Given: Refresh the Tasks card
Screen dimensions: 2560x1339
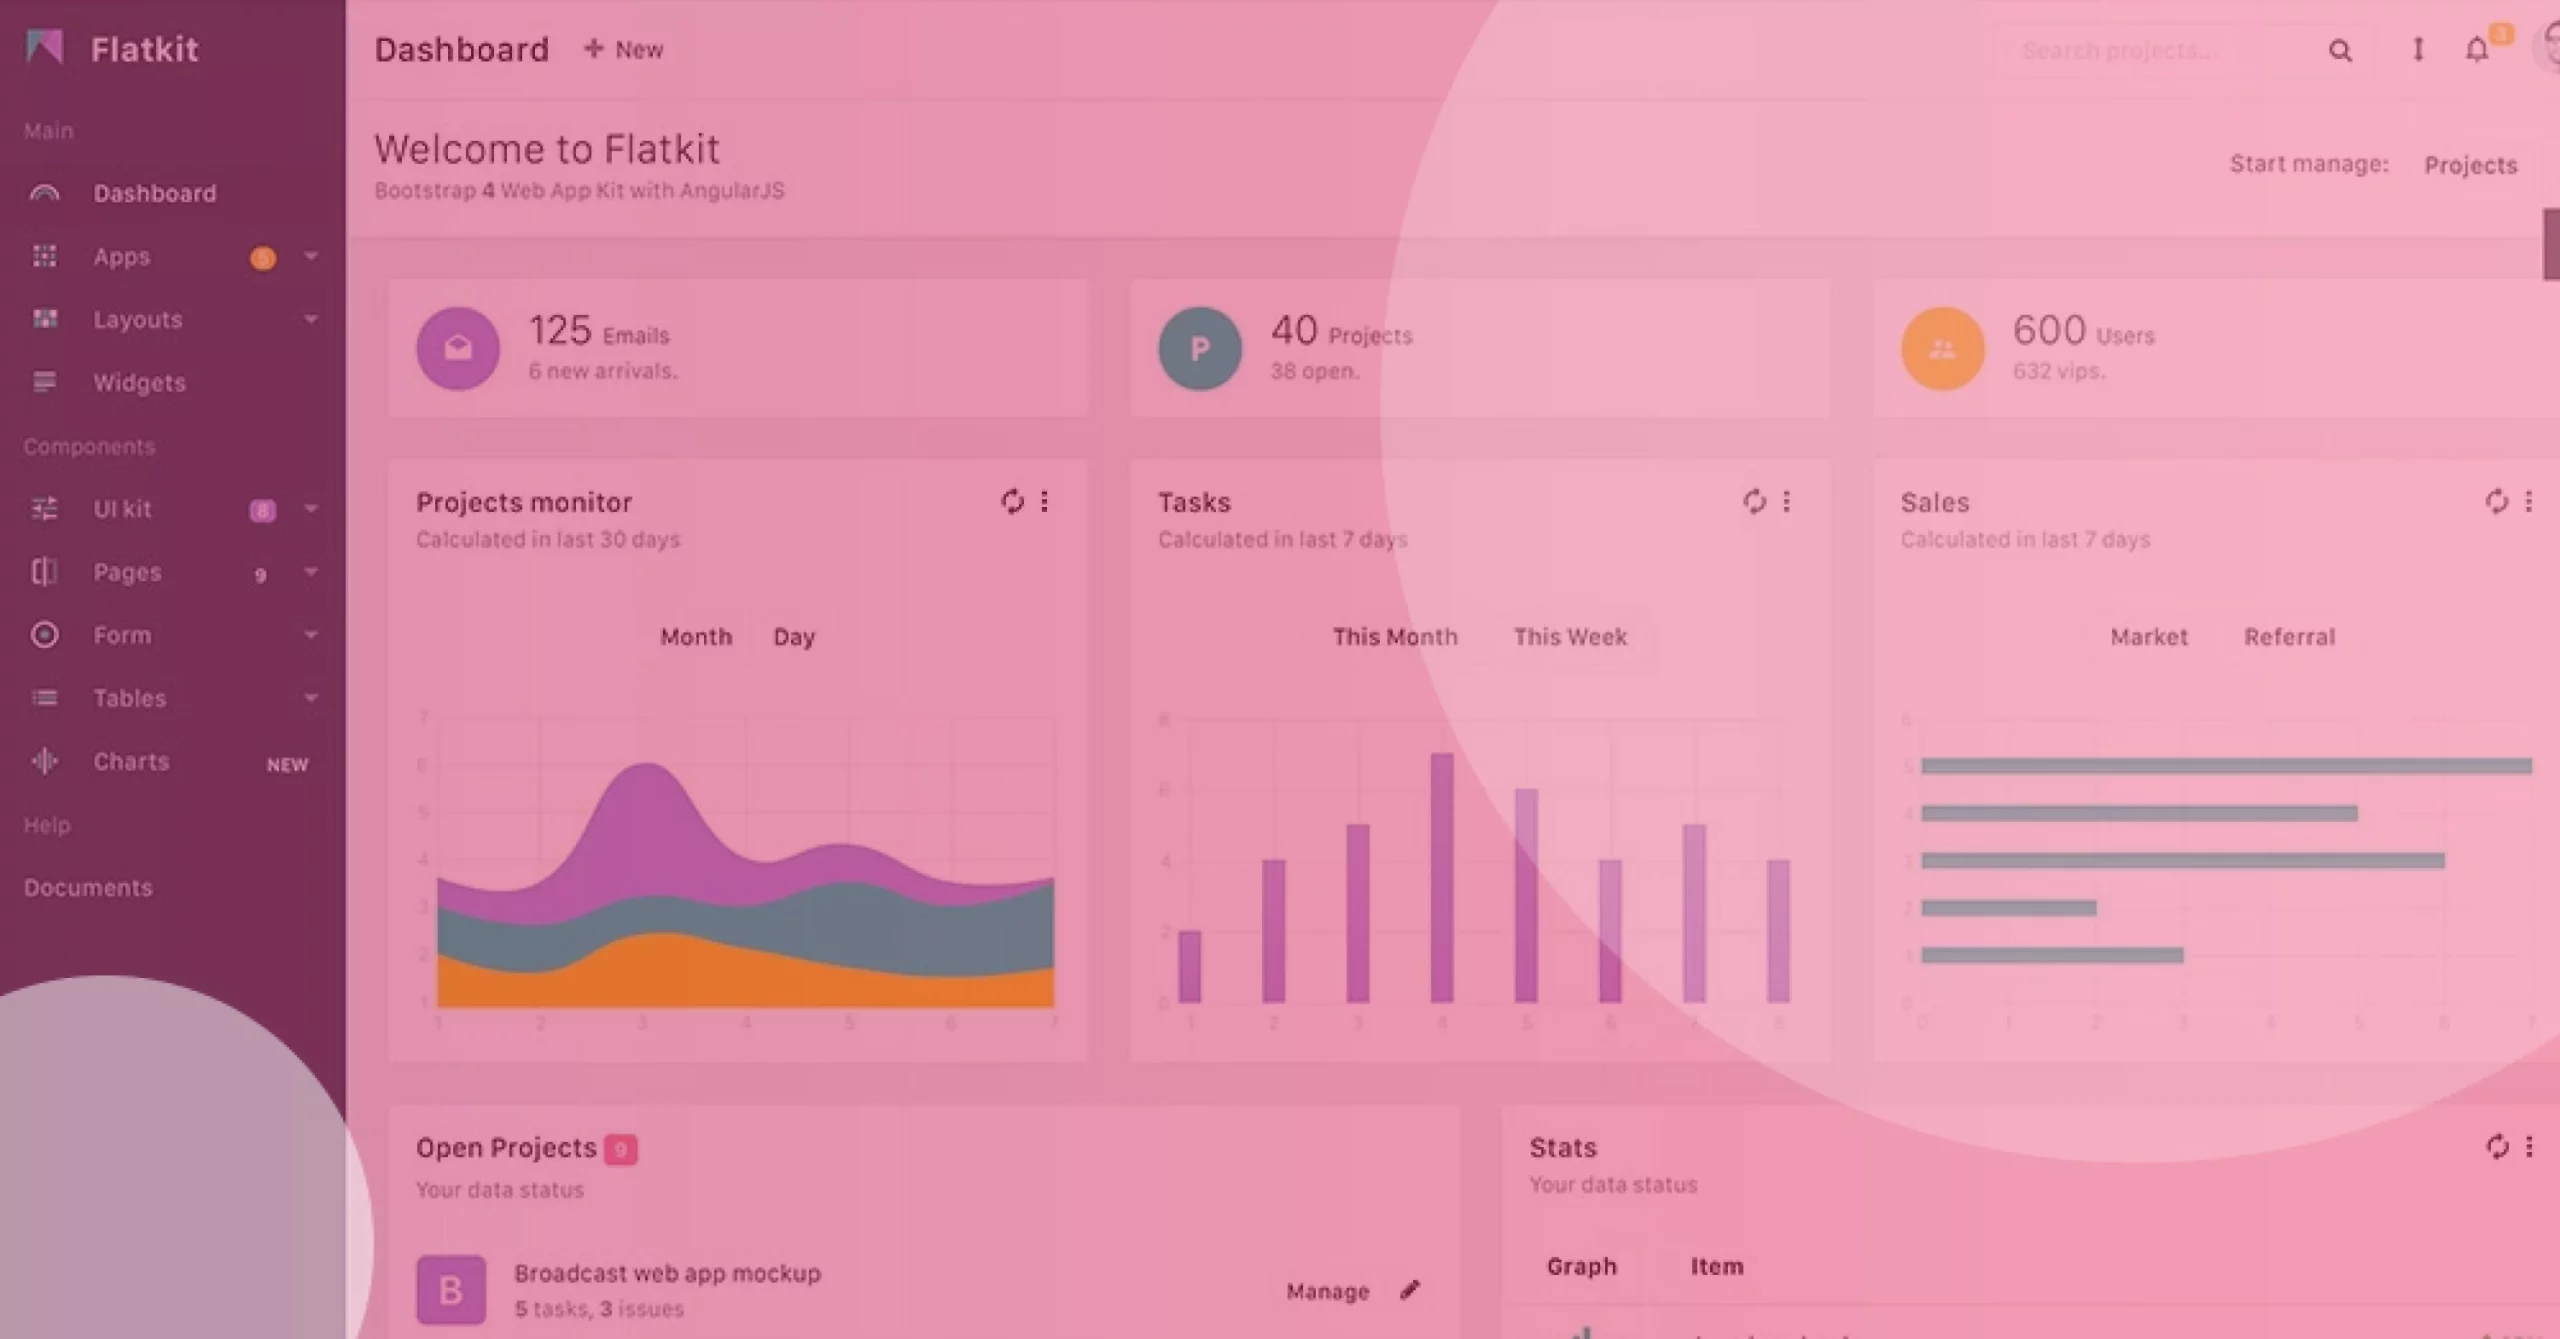Looking at the screenshot, I should tap(1754, 501).
